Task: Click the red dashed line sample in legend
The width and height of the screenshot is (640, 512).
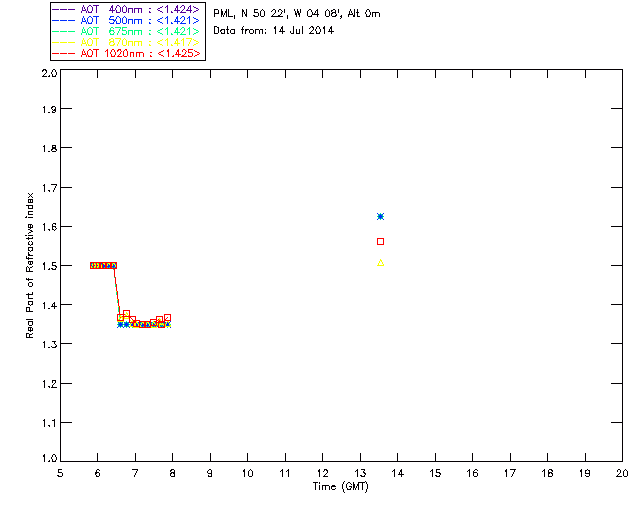Action: coord(64,53)
